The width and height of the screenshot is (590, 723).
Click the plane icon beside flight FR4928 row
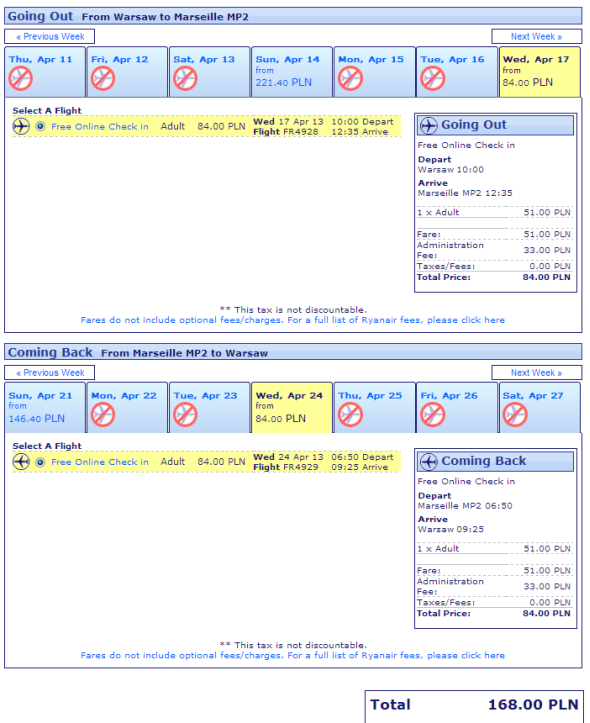[21, 126]
